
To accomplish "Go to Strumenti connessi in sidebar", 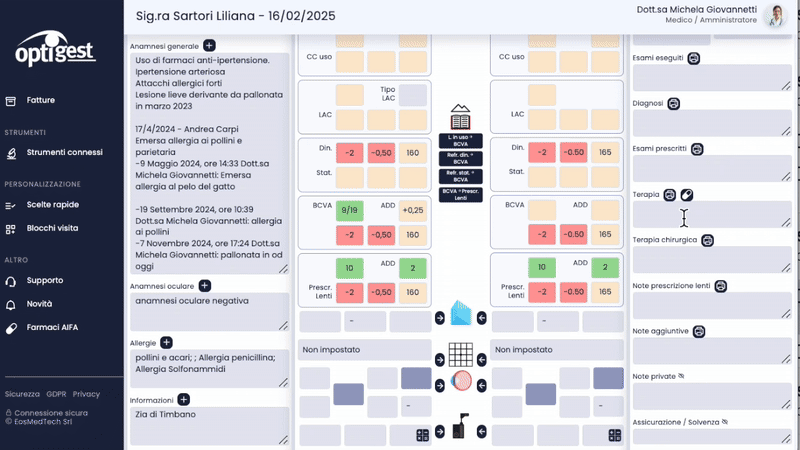I will click(64, 152).
